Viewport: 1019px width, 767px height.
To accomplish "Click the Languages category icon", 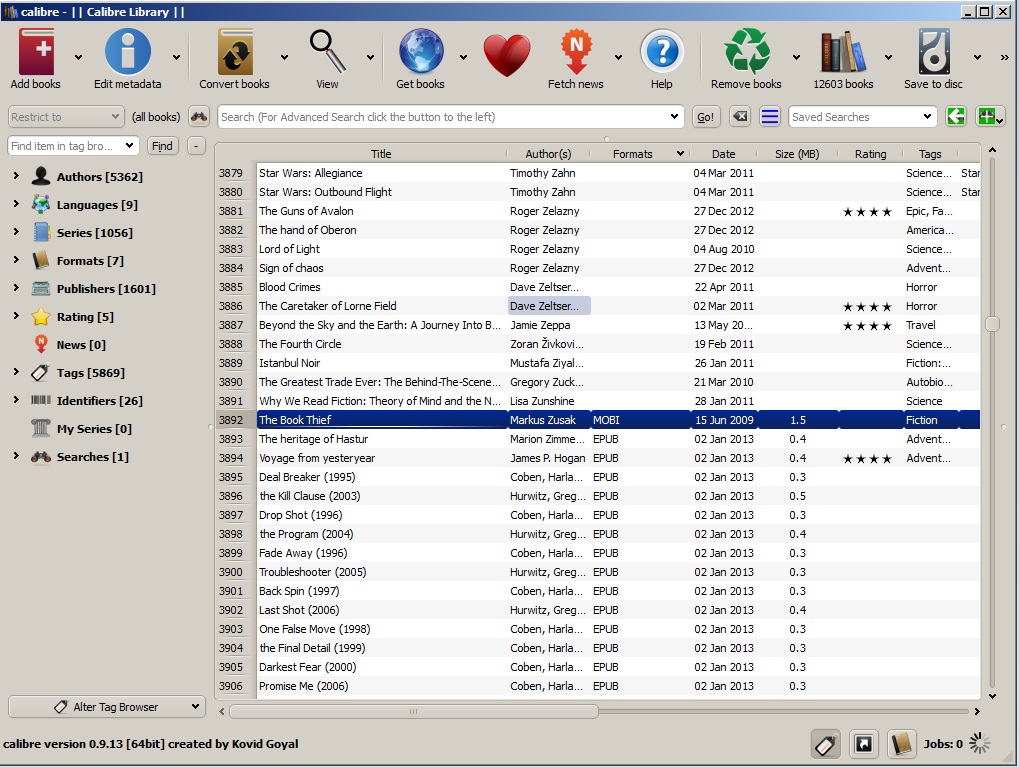I will [41, 204].
